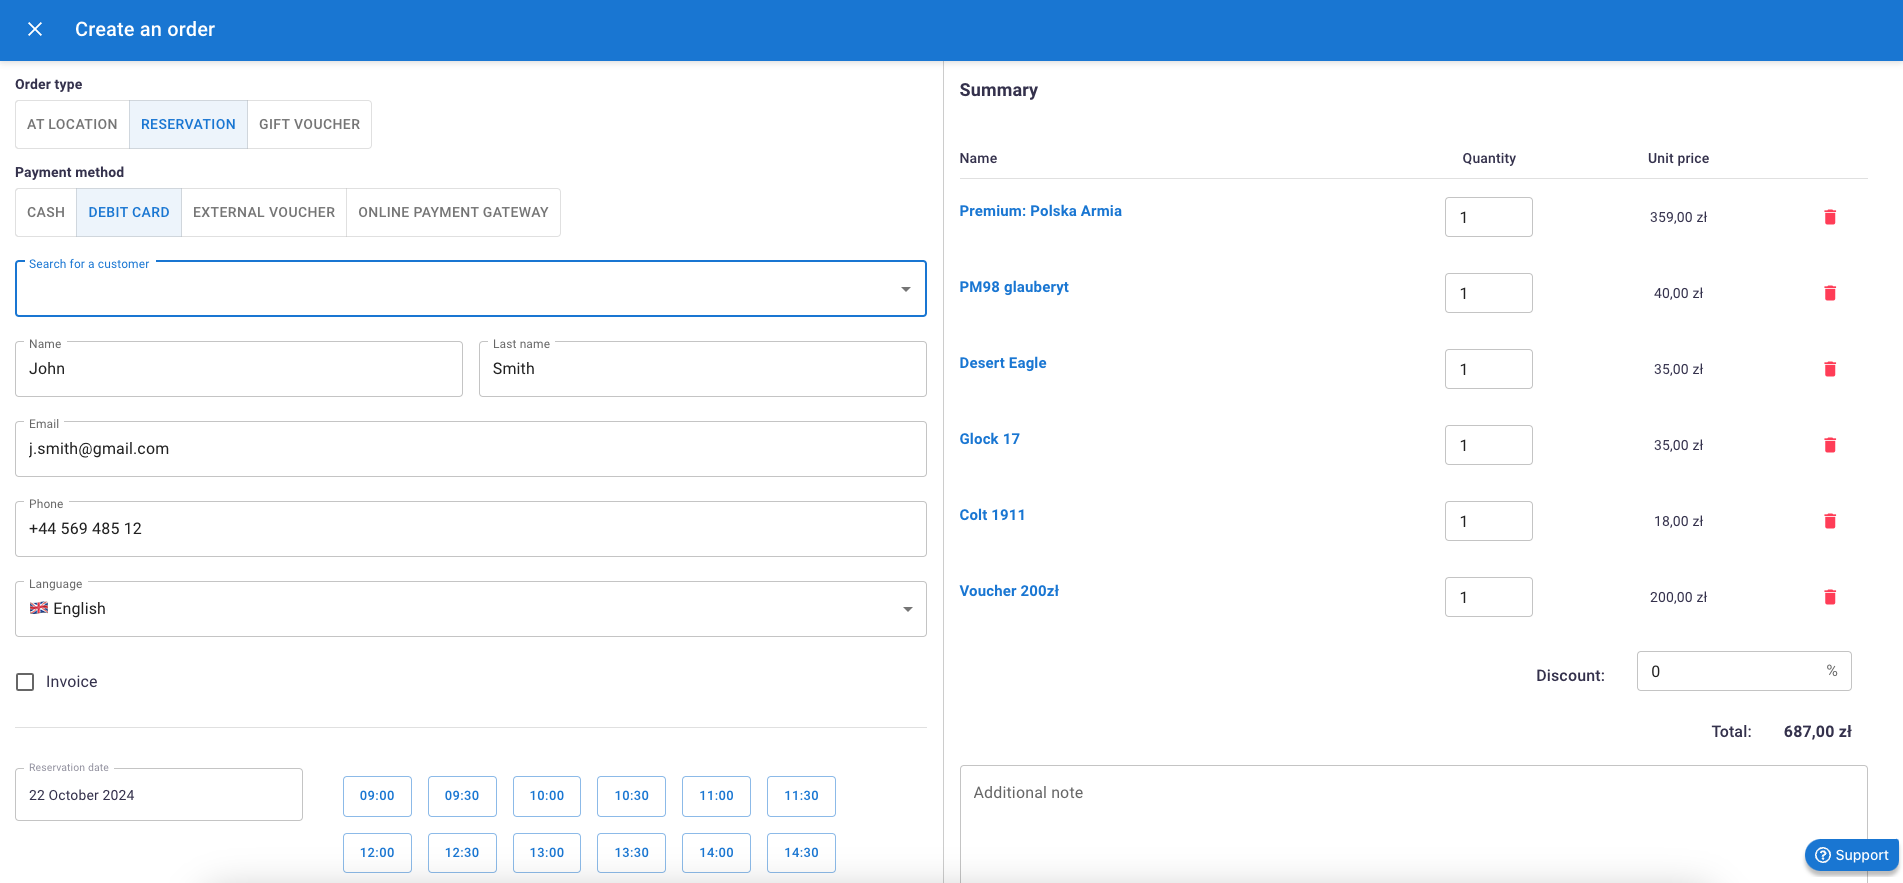Remove PM98 glauberyt using trash icon

(1829, 293)
